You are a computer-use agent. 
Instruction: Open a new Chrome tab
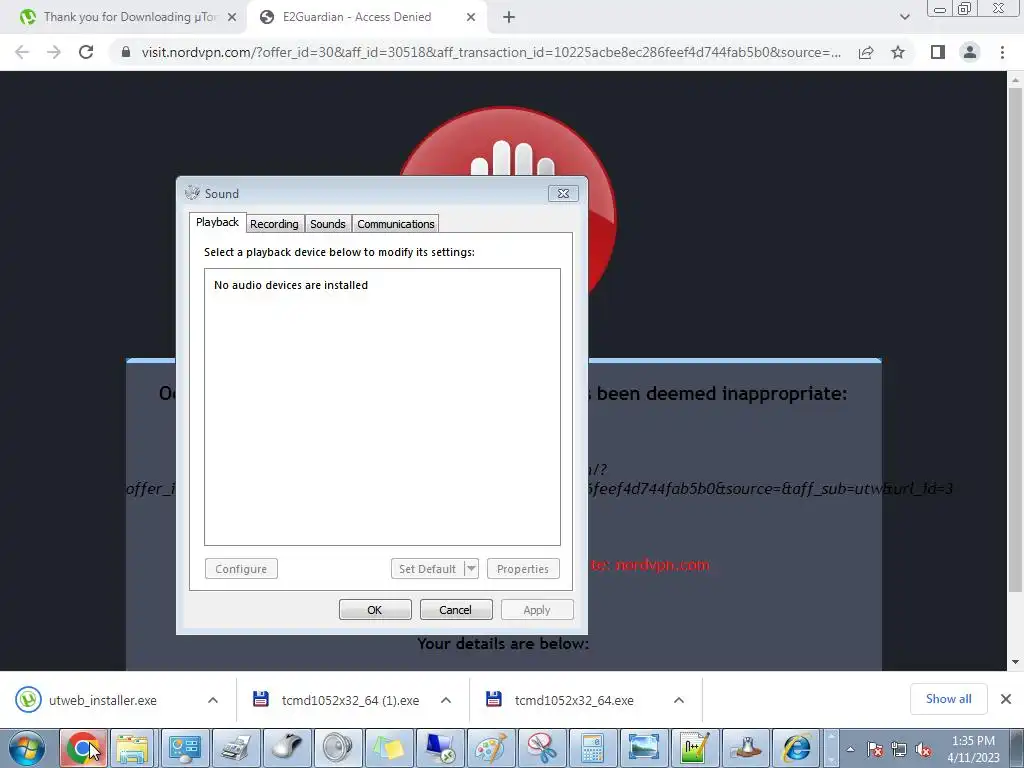point(509,18)
